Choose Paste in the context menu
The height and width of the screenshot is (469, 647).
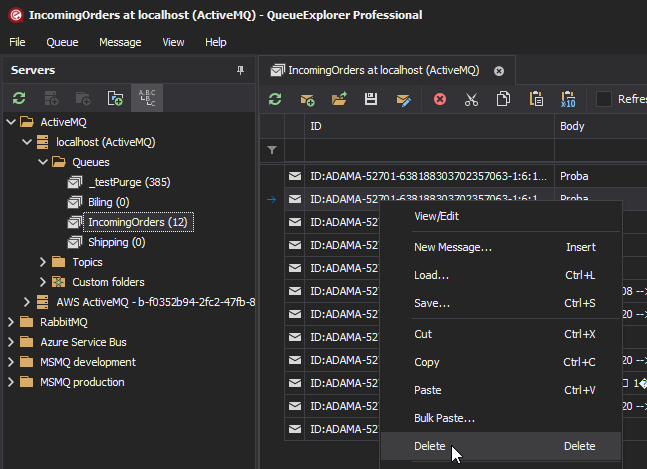coord(501,390)
